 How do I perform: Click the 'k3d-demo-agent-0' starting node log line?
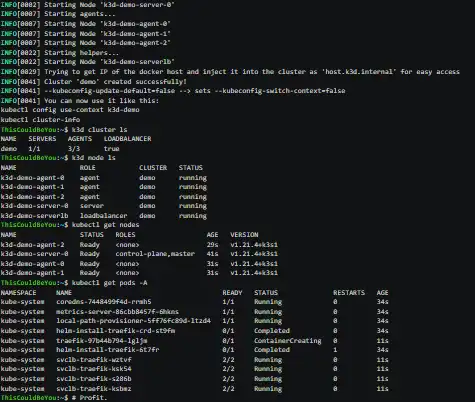(x=85, y=24)
